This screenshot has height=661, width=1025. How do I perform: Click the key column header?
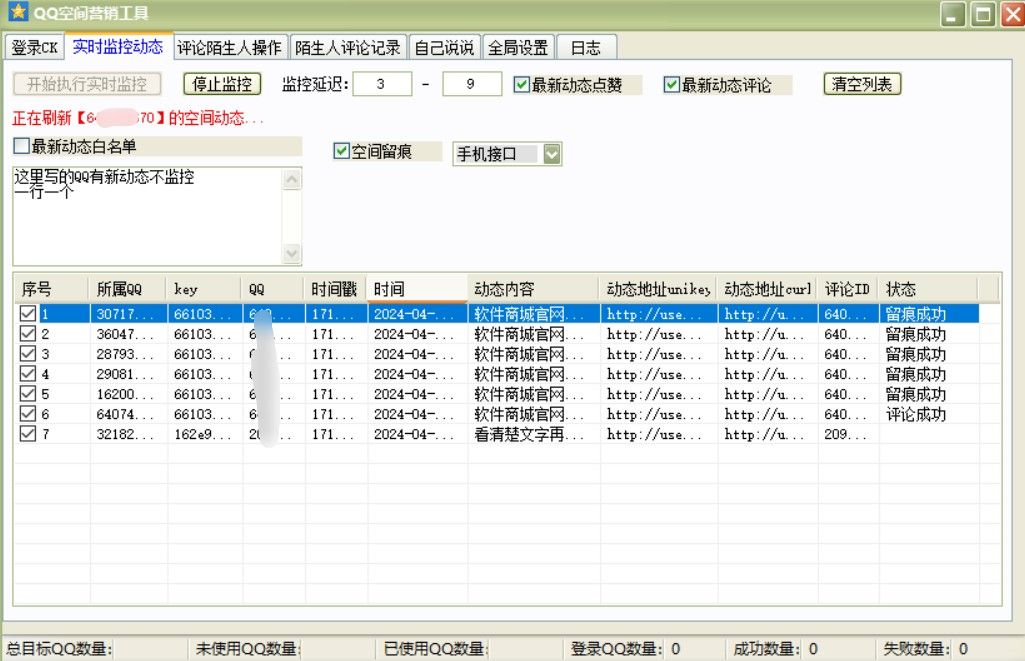[x=203, y=288]
